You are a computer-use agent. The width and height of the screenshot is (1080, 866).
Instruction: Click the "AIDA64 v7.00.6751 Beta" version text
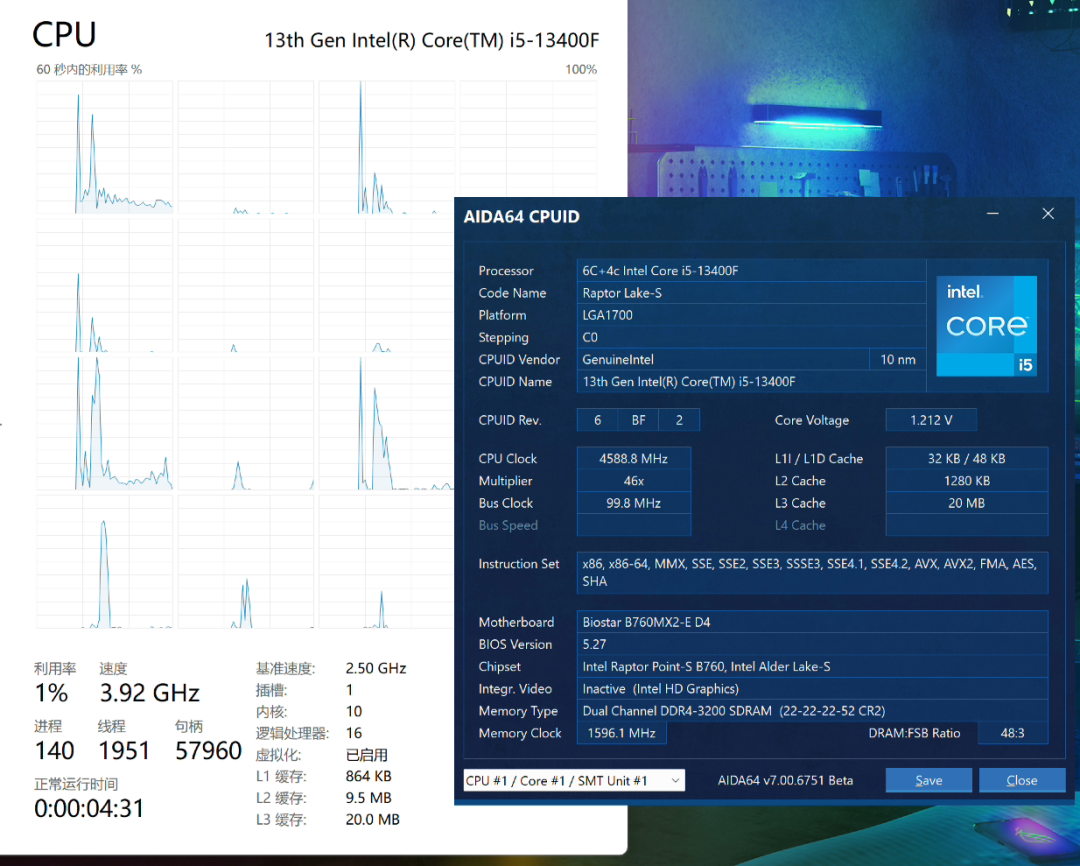(x=785, y=780)
